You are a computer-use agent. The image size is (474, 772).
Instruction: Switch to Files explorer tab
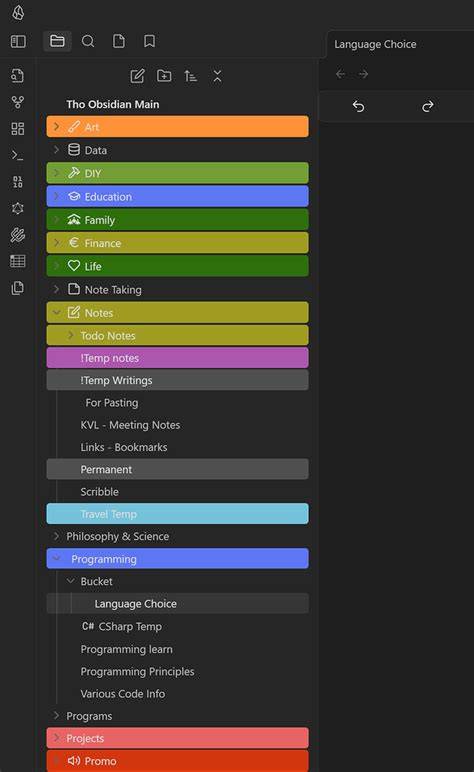point(57,41)
